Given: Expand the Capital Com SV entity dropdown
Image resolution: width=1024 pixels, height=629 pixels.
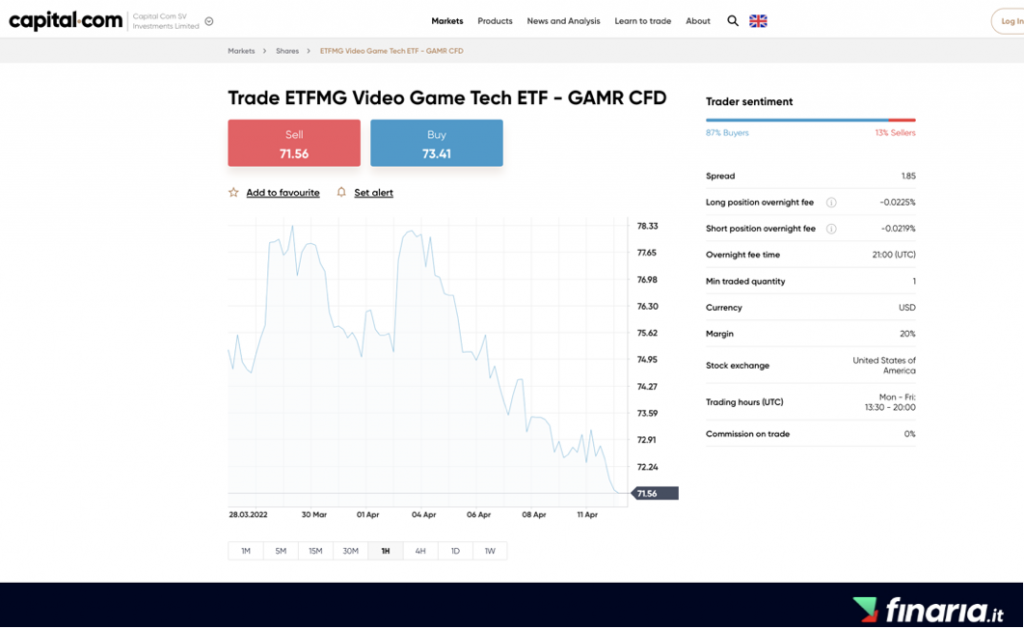Looking at the screenshot, I should pyautogui.click(x=209, y=21).
